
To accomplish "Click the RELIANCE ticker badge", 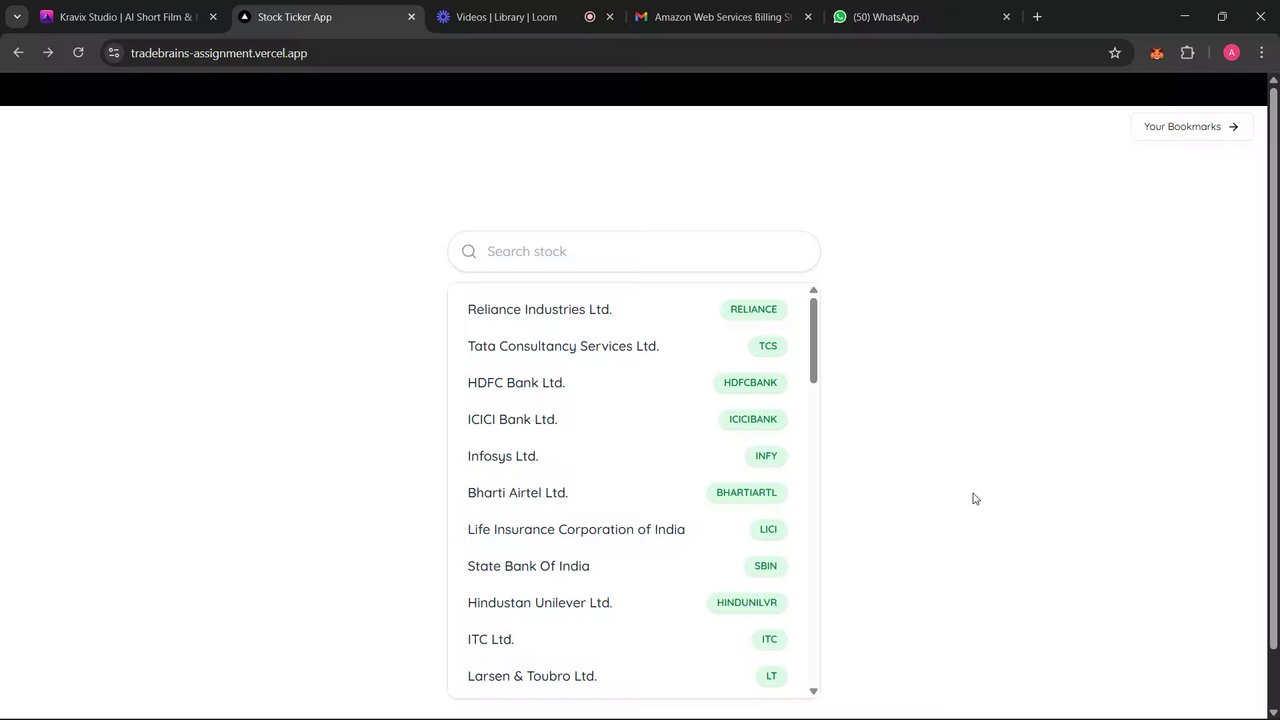I will [754, 309].
